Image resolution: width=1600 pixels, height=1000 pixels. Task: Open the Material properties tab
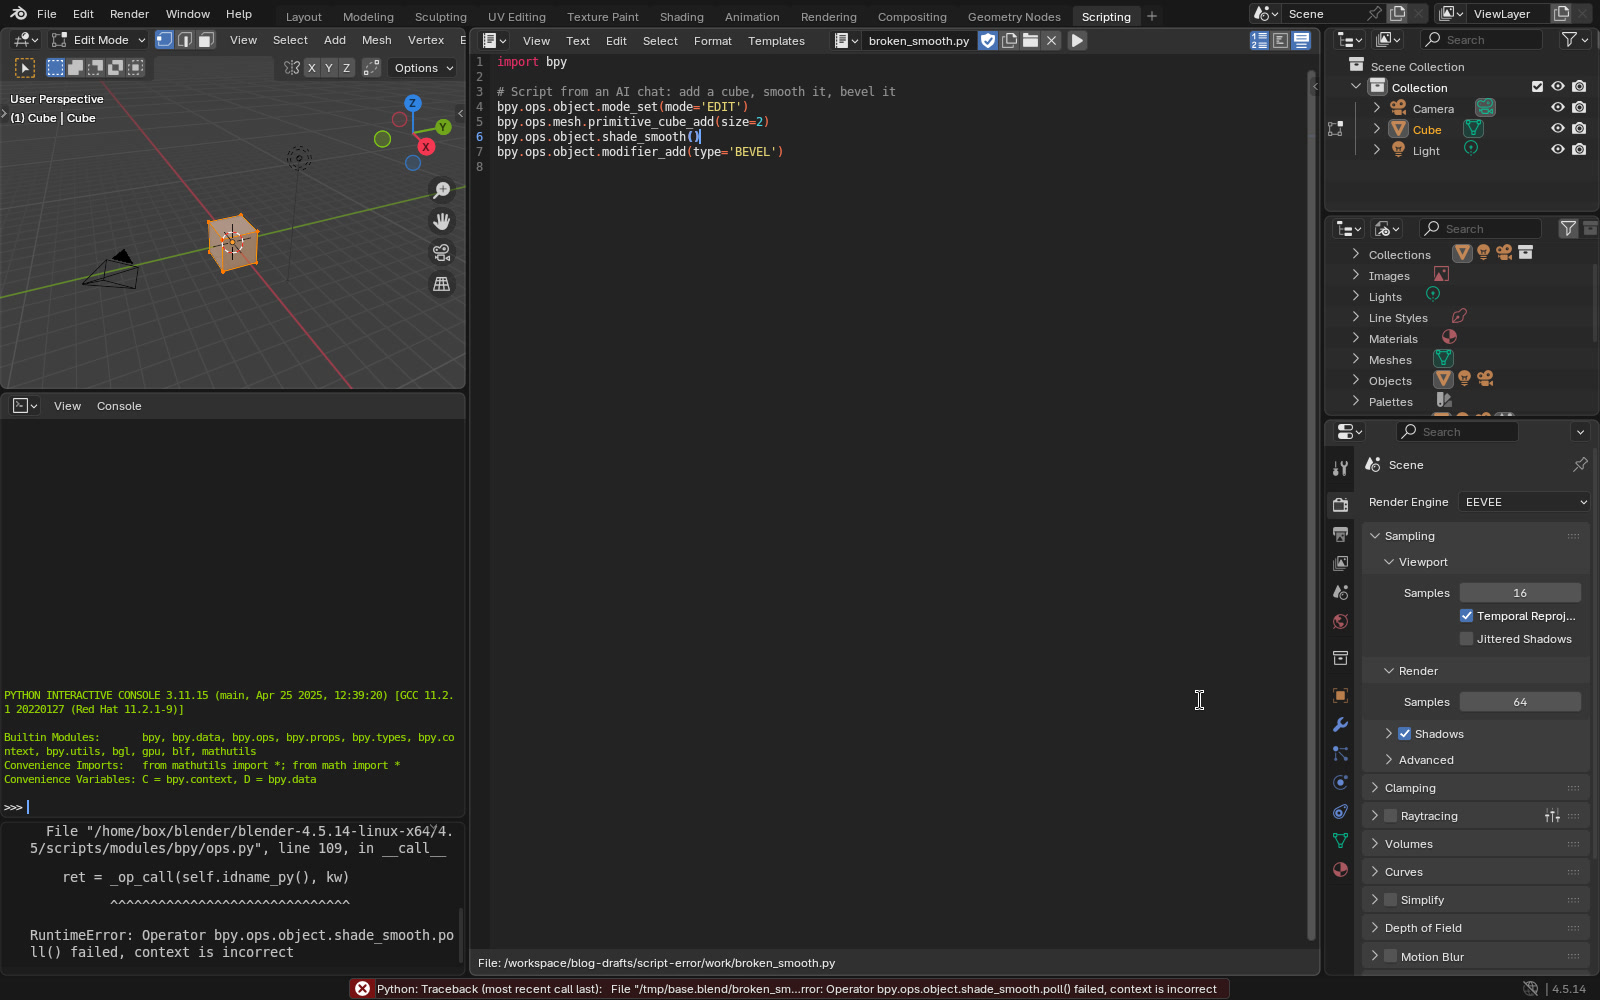click(1341, 869)
